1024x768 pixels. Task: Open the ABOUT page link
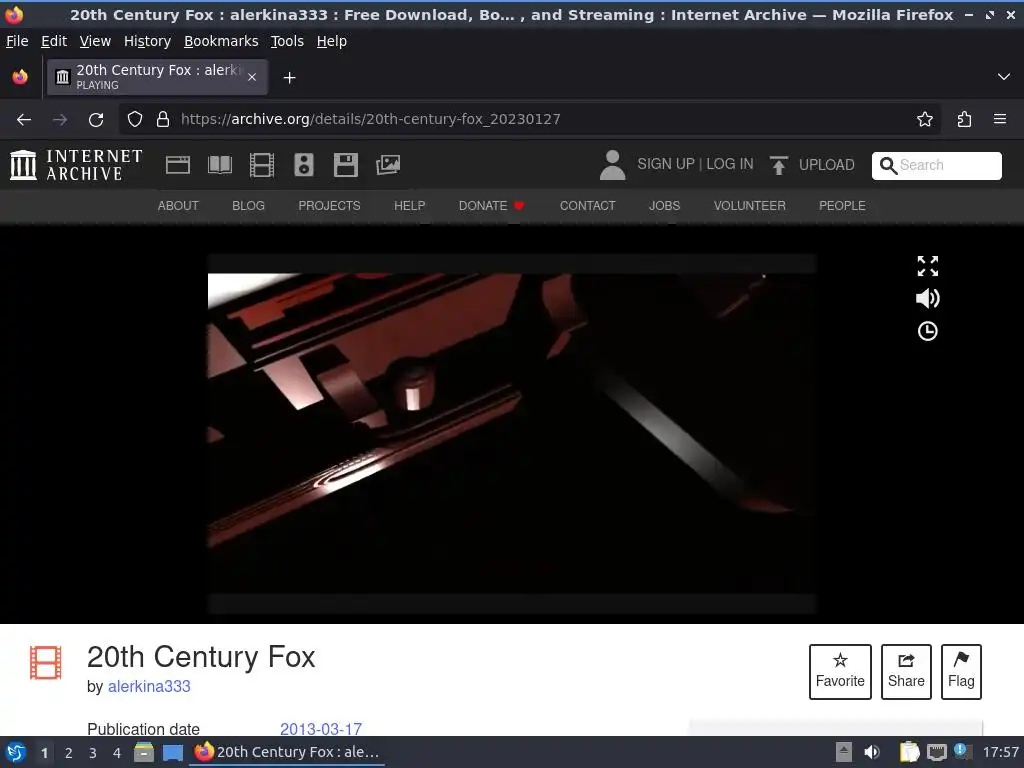[178, 206]
